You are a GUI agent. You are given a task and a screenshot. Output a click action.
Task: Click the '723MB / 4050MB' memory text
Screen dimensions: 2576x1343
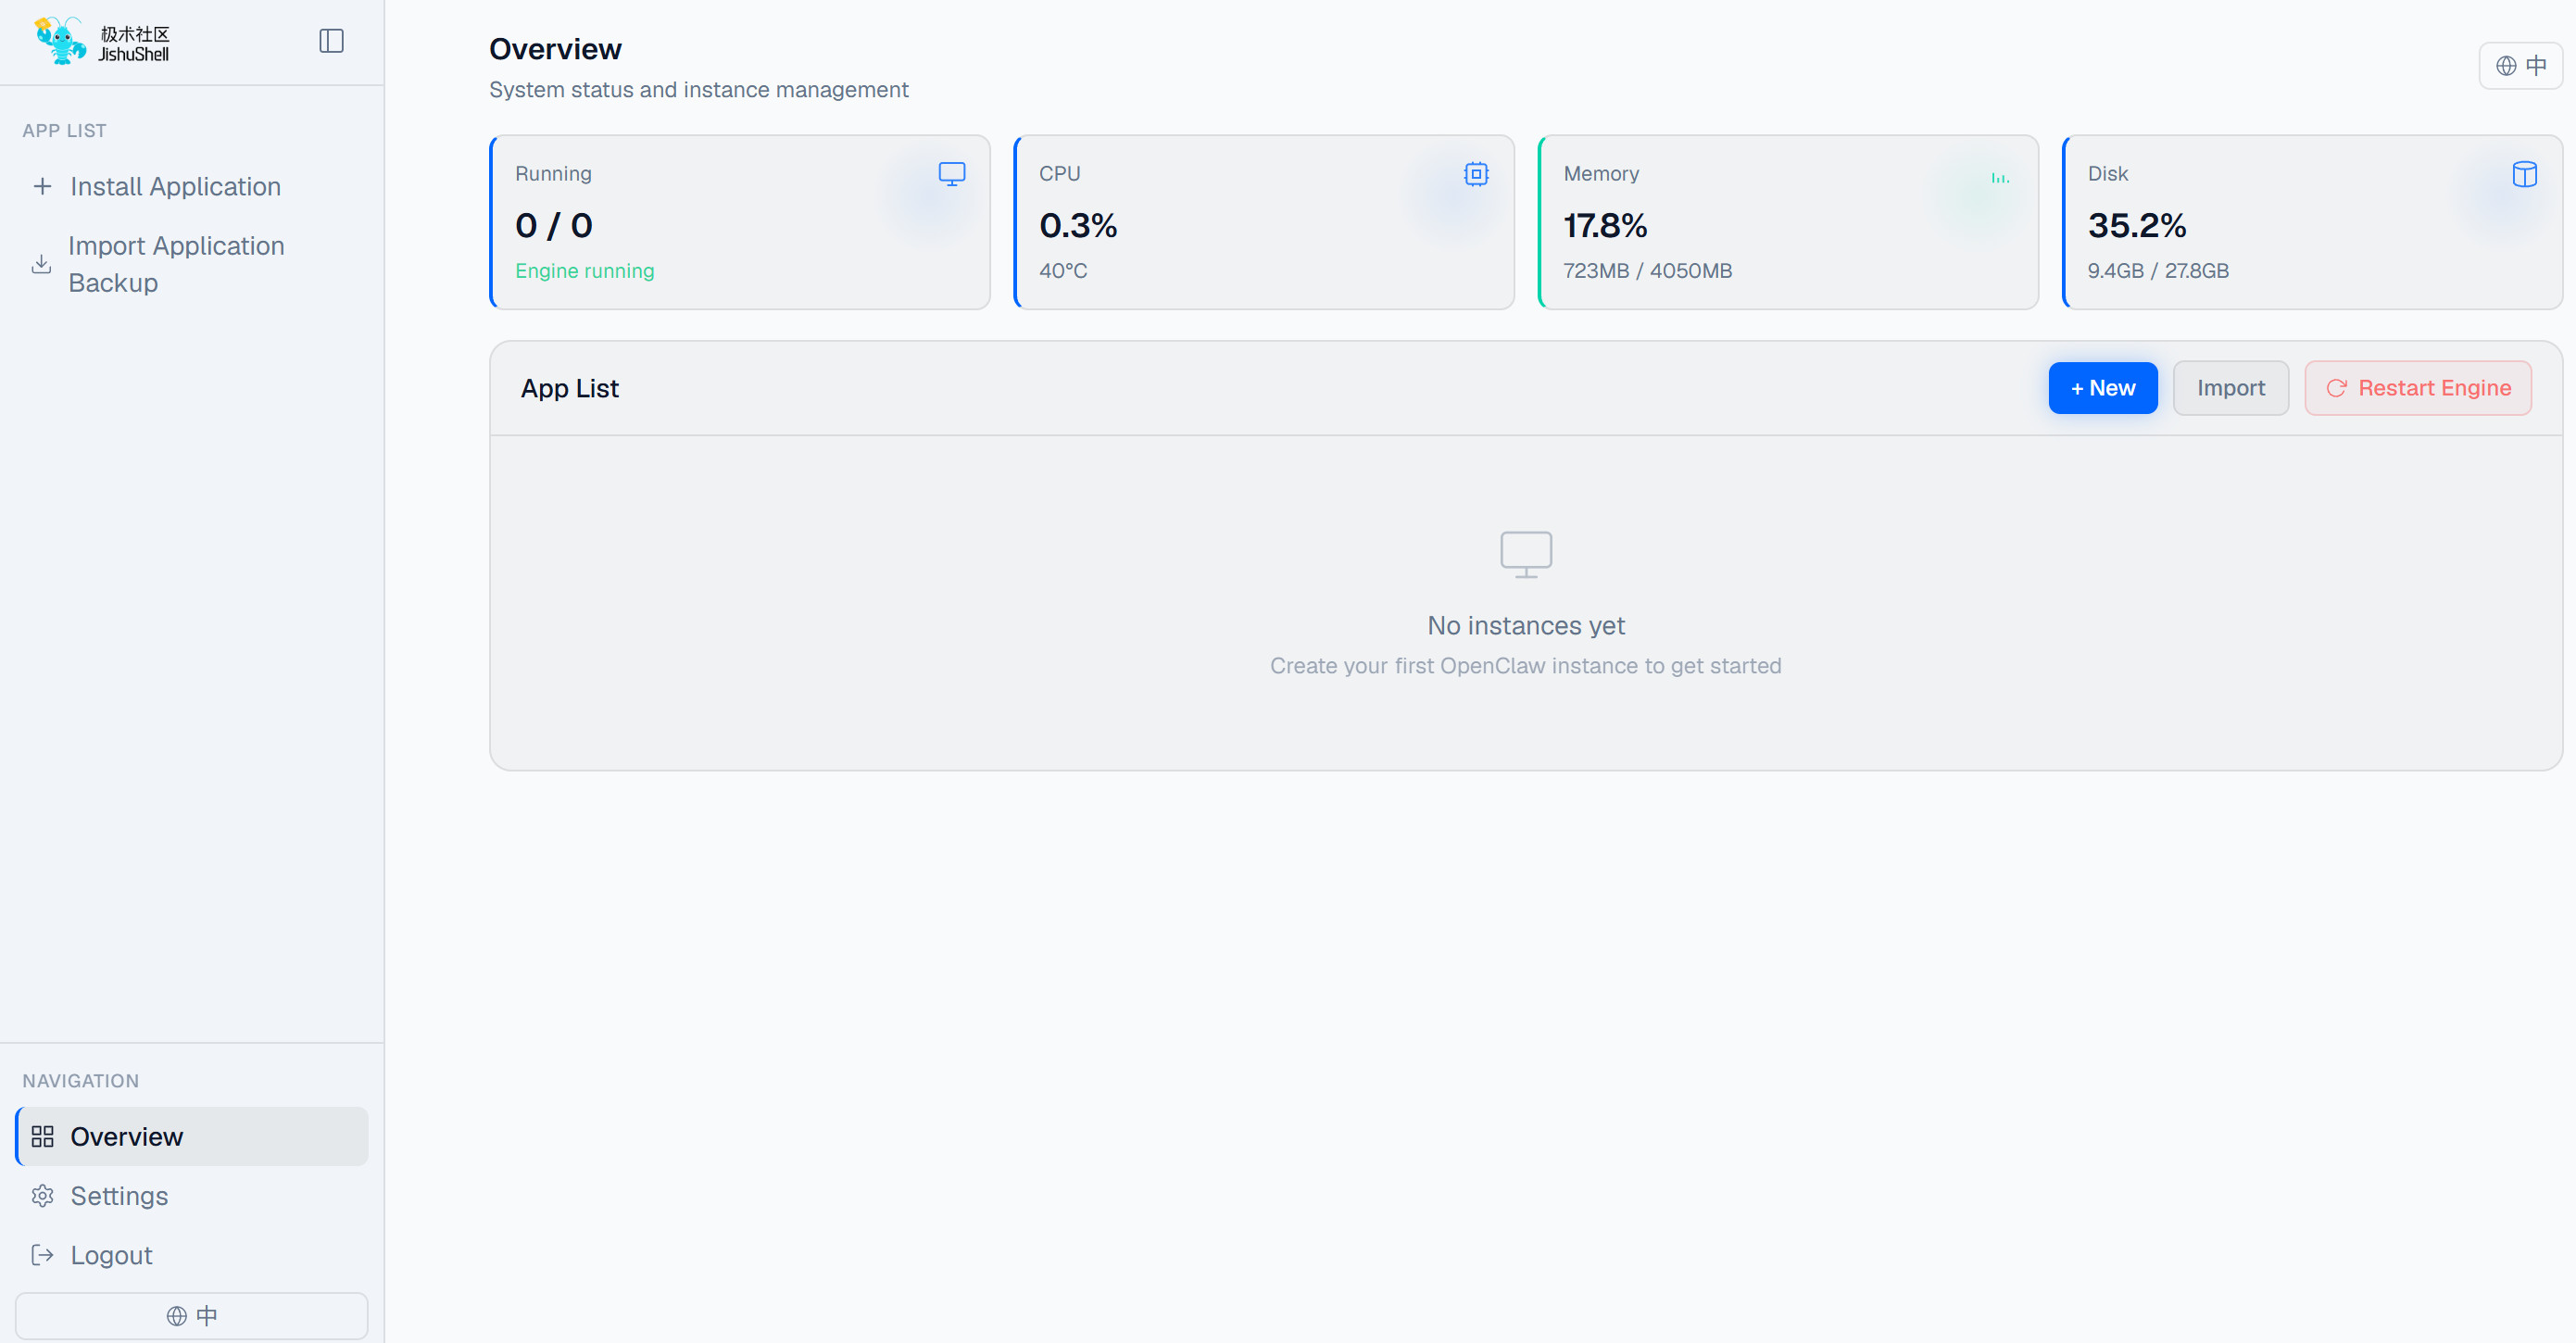pyautogui.click(x=1647, y=271)
